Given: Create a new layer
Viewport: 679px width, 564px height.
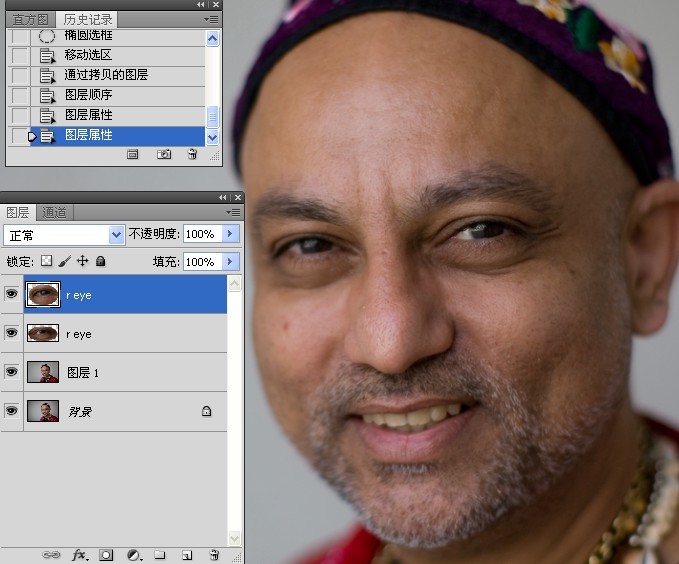Looking at the screenshot, I should point(187,555).
